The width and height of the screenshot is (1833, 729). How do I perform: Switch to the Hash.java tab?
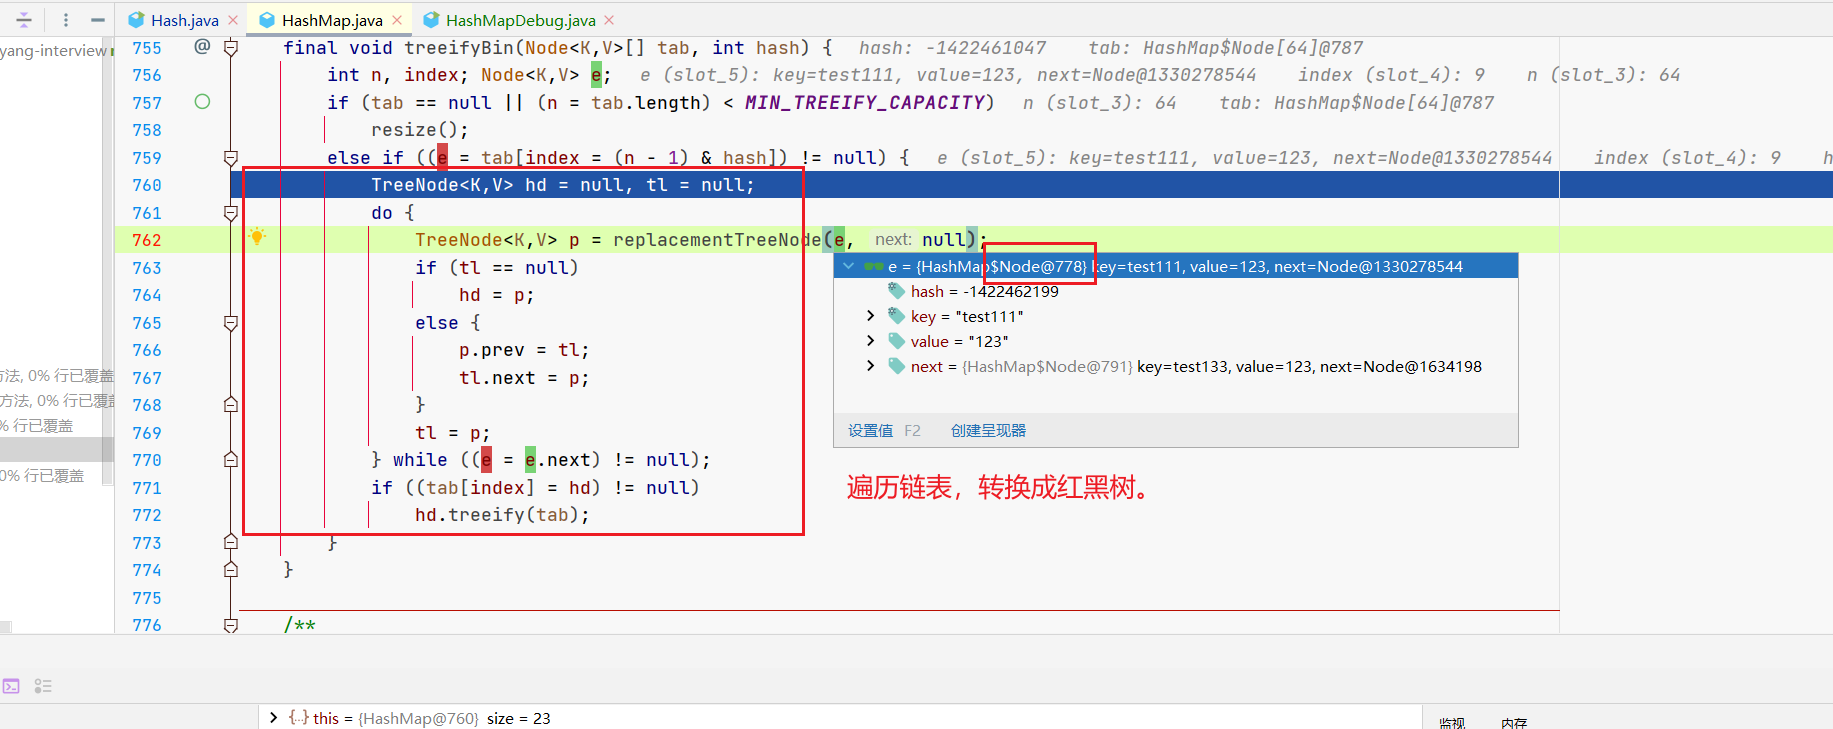pos(185,20)
